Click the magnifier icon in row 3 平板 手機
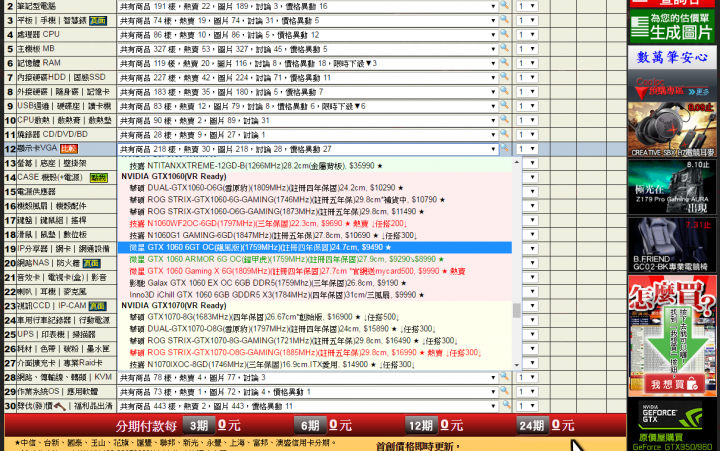Viewport: 720px width, 451px height. (x=504, y=20)
